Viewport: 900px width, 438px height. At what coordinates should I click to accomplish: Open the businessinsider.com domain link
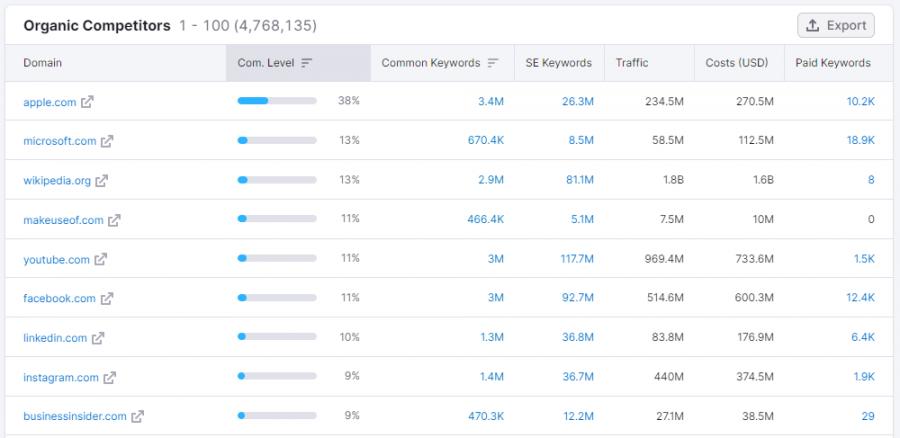click(75, 417)
